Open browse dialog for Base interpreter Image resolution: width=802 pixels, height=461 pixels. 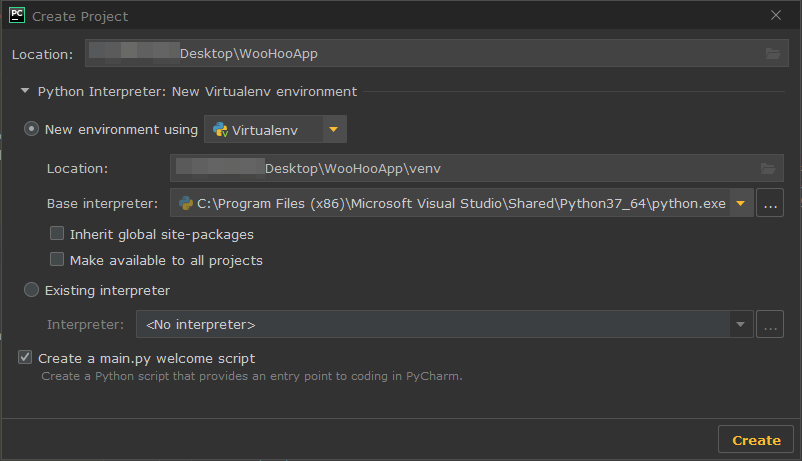pyautogui.click(x=770, y=203)
